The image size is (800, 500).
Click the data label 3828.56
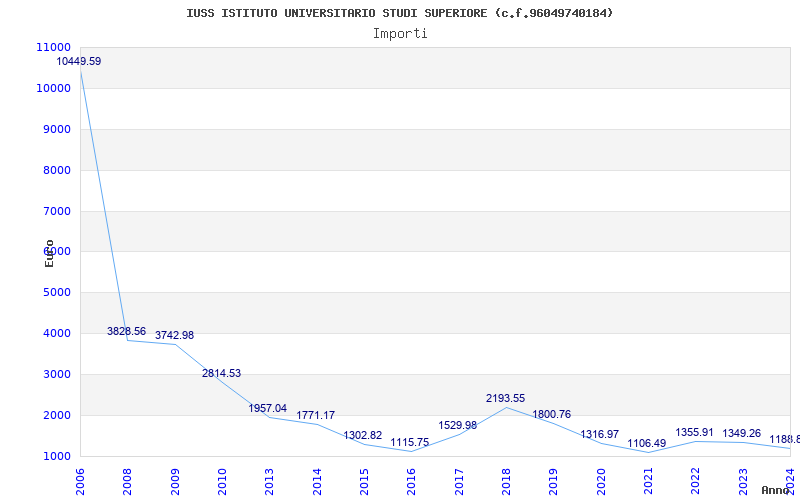pos(127,331)
